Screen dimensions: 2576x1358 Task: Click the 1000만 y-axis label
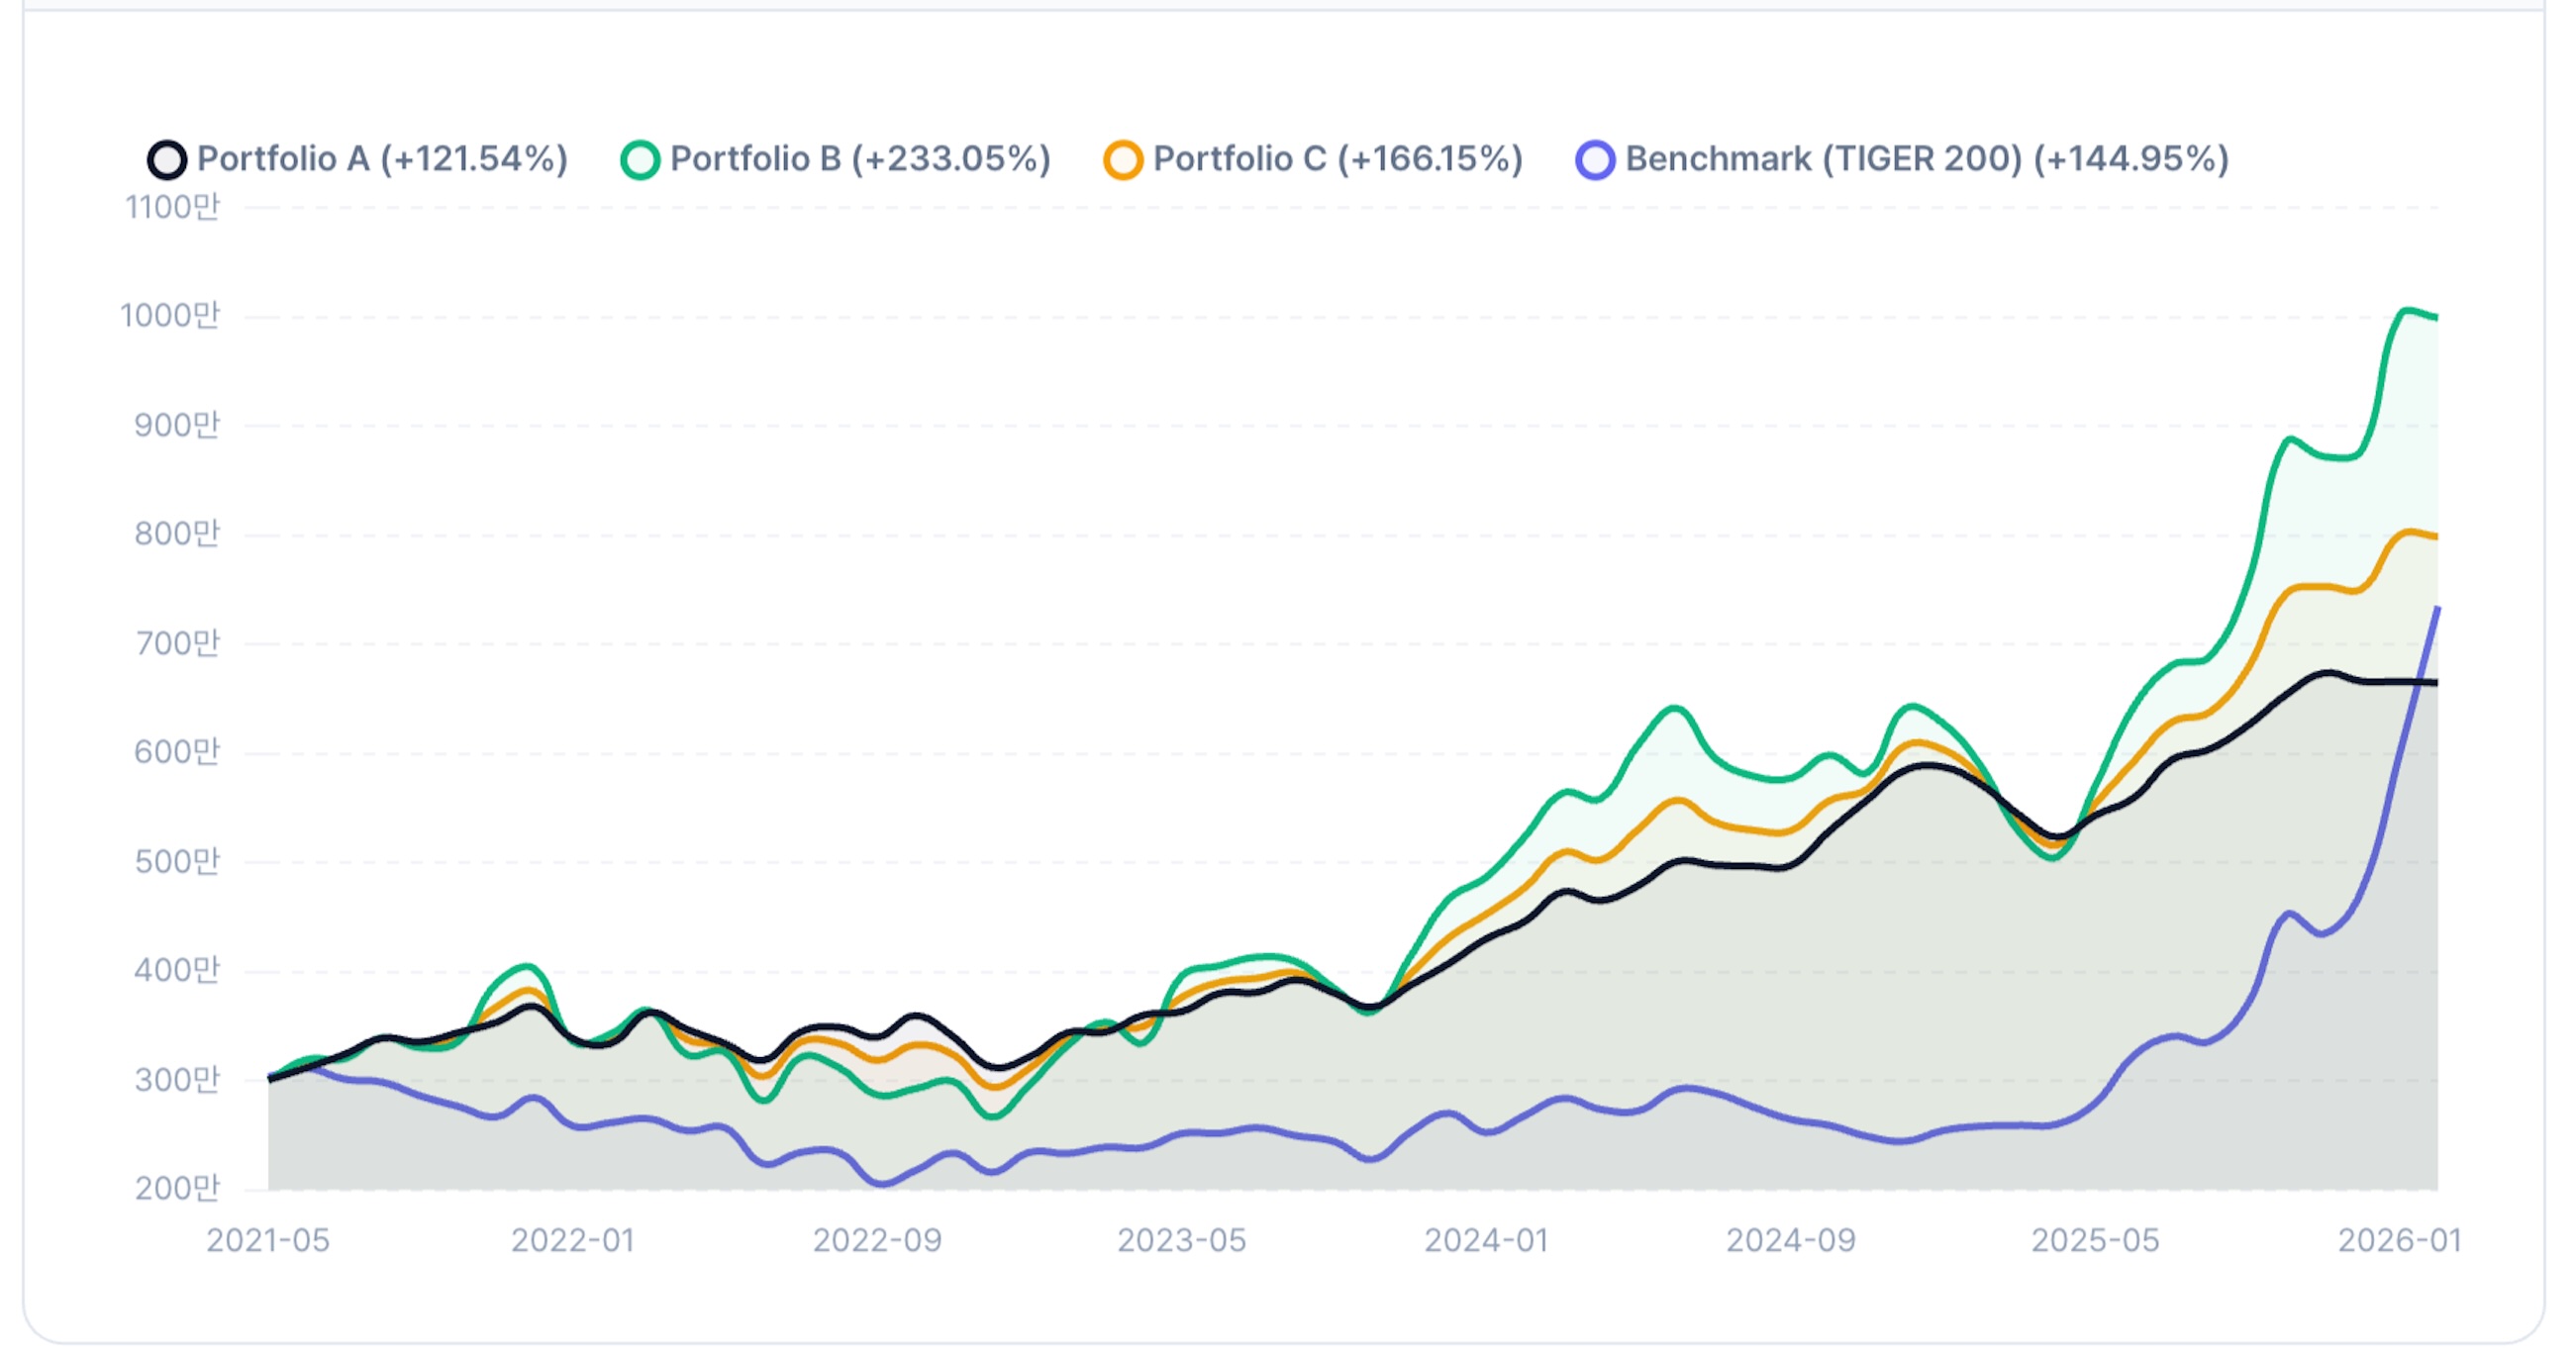click(x=170, y=316)
